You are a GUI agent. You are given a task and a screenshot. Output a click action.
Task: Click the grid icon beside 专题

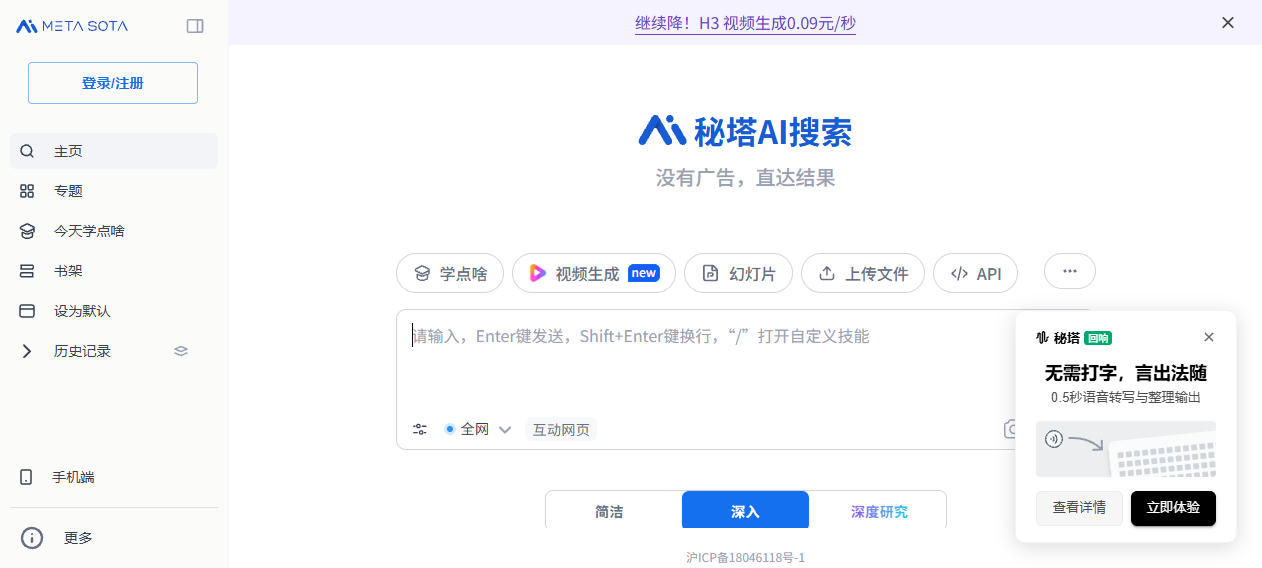(x=27, y=191)
